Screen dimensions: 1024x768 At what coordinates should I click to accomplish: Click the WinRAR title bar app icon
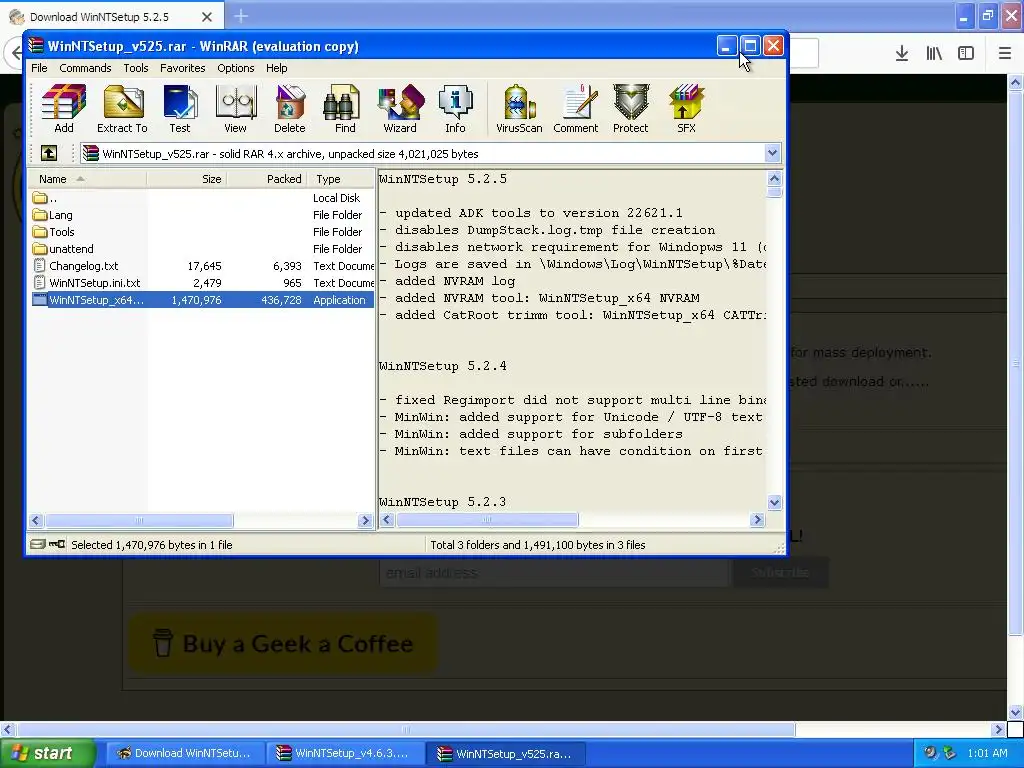tap(35, 46)
